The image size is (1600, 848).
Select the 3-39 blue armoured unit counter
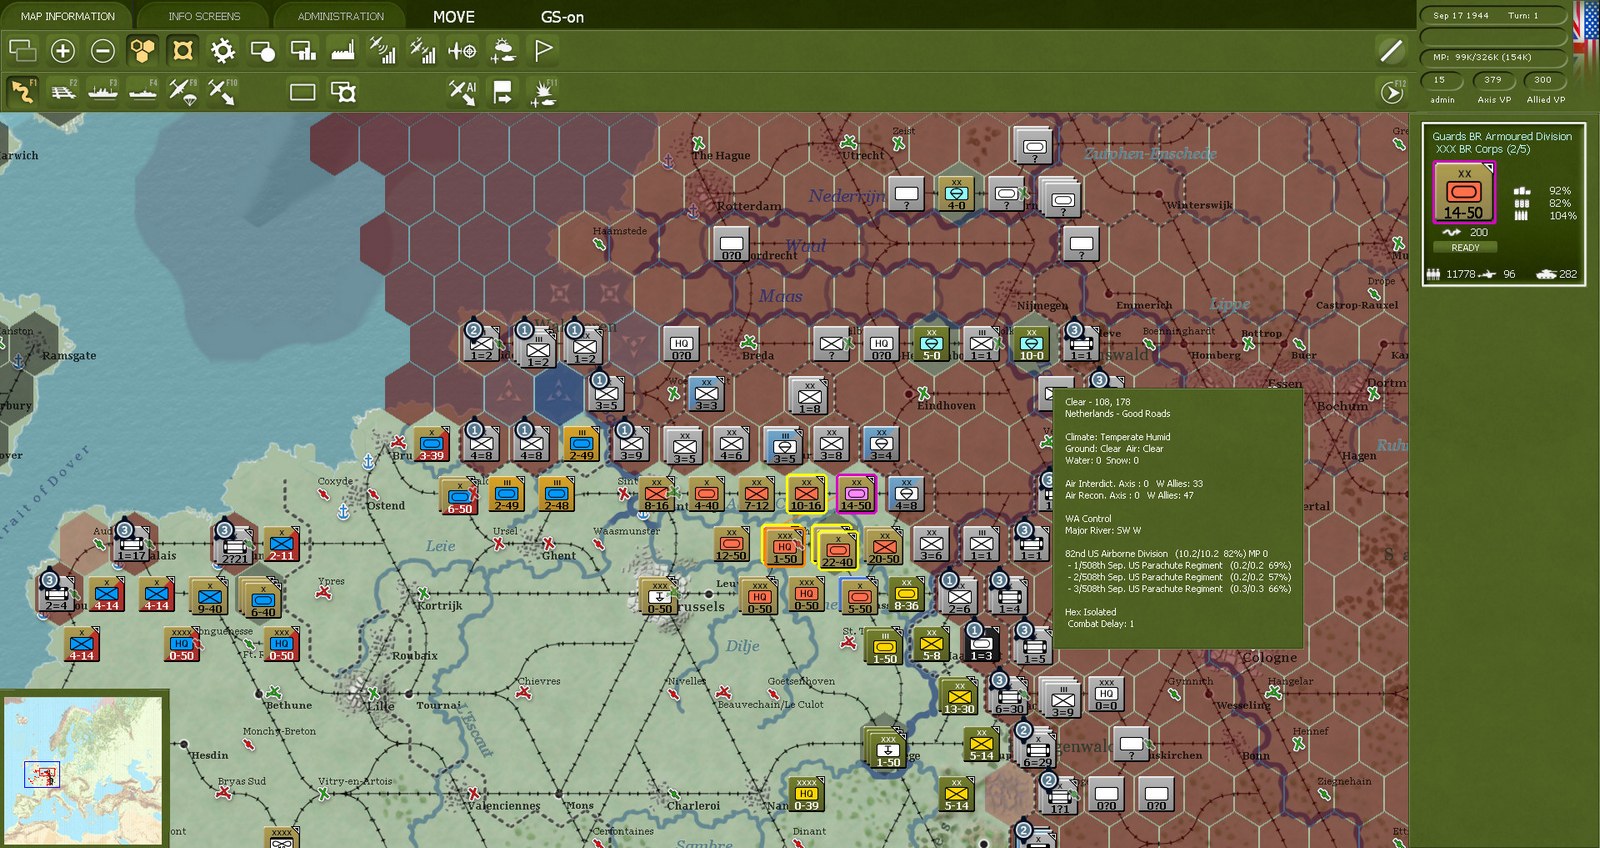pos(431,443)
